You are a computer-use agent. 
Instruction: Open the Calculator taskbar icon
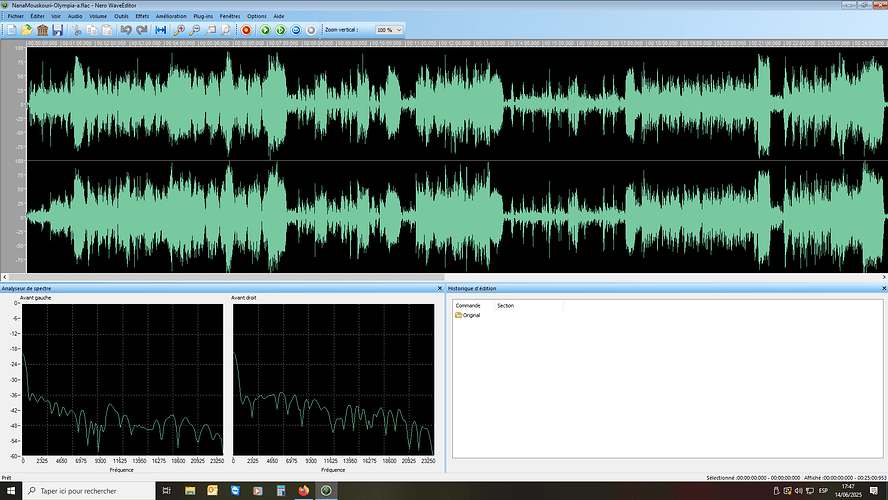click(280, 491)
